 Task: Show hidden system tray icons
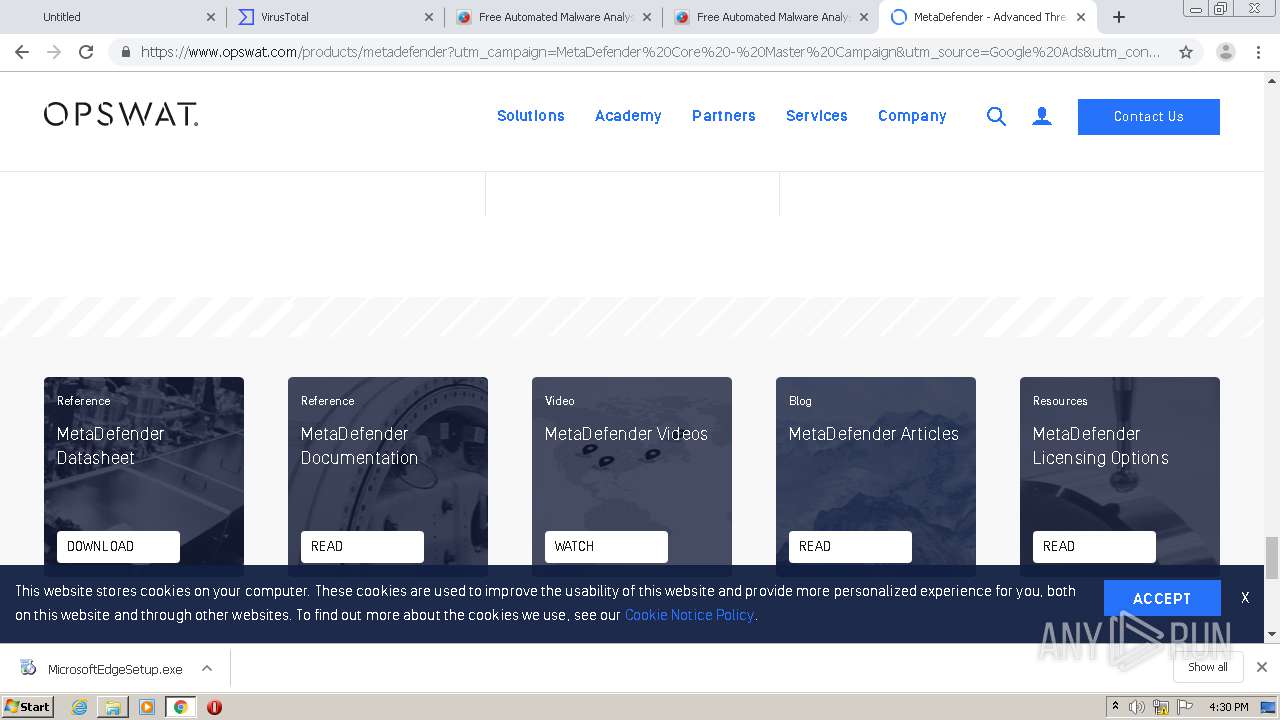[1115, 707]
